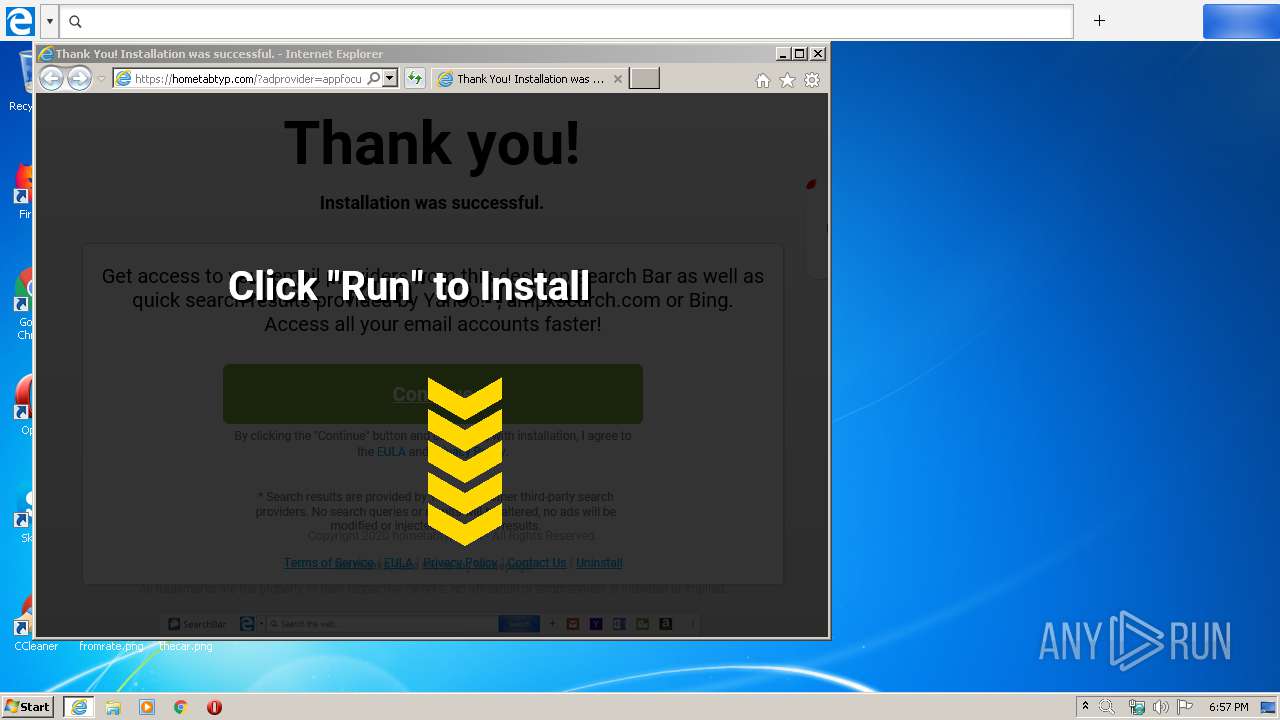Screen dimensions: 1280x720
Task: Close the 'Thank You! Installation was' tab
Action: tap(618, 79)
